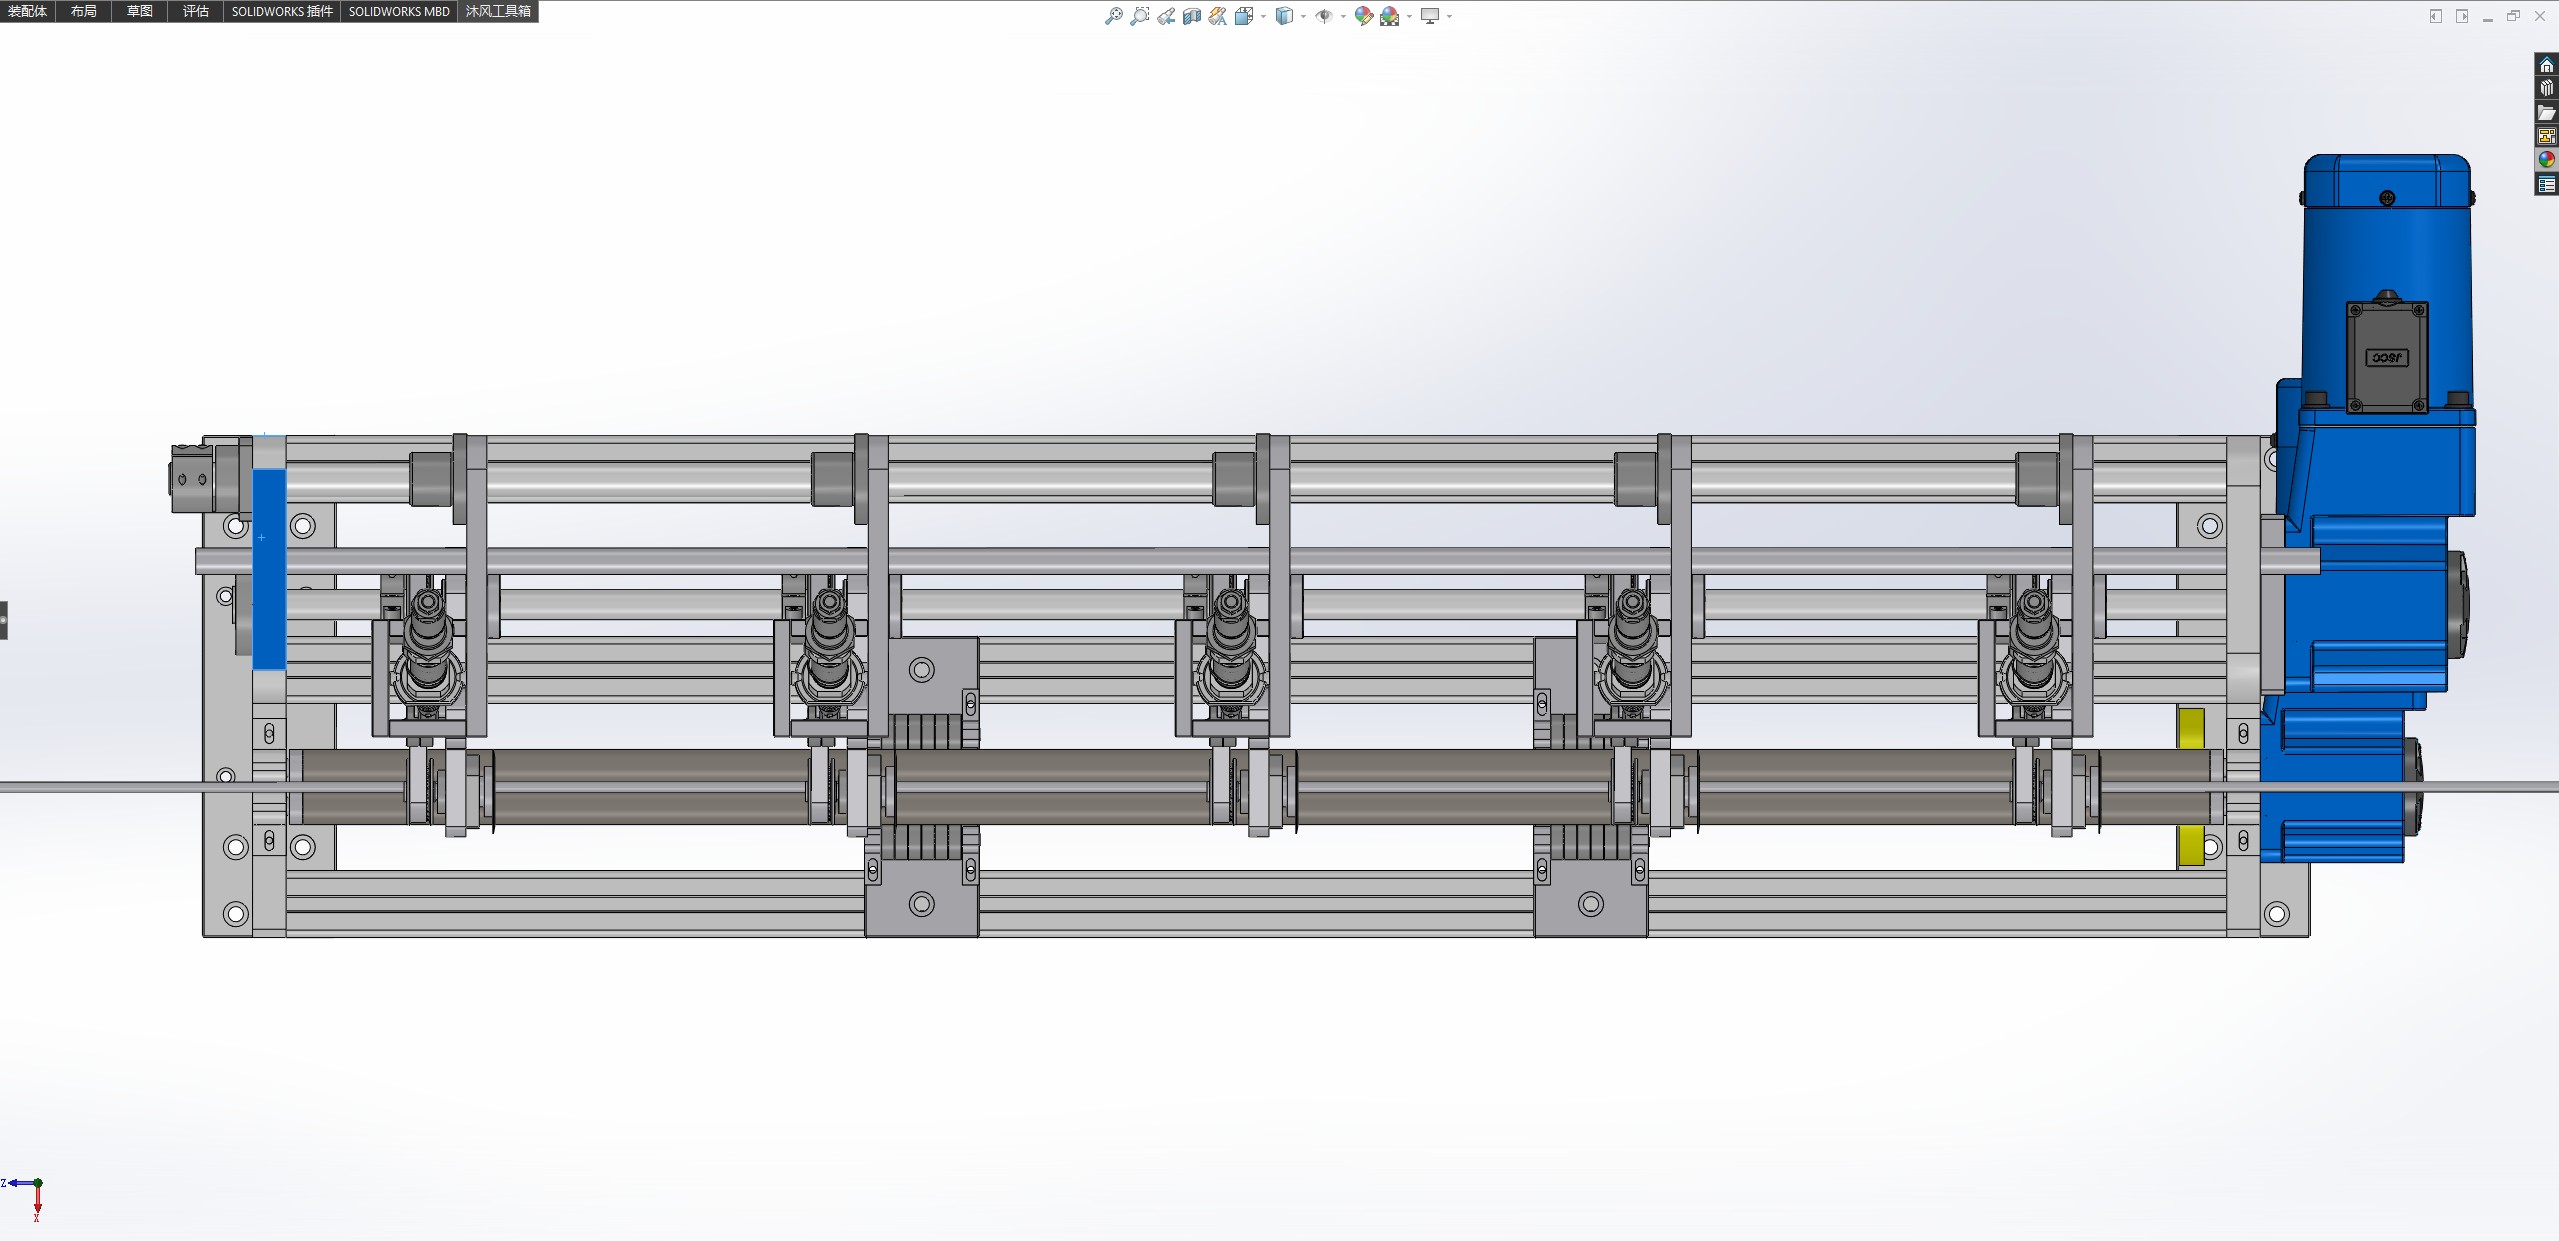
Task: Switch to the 装配体 tab
Action: coord(27,11)
